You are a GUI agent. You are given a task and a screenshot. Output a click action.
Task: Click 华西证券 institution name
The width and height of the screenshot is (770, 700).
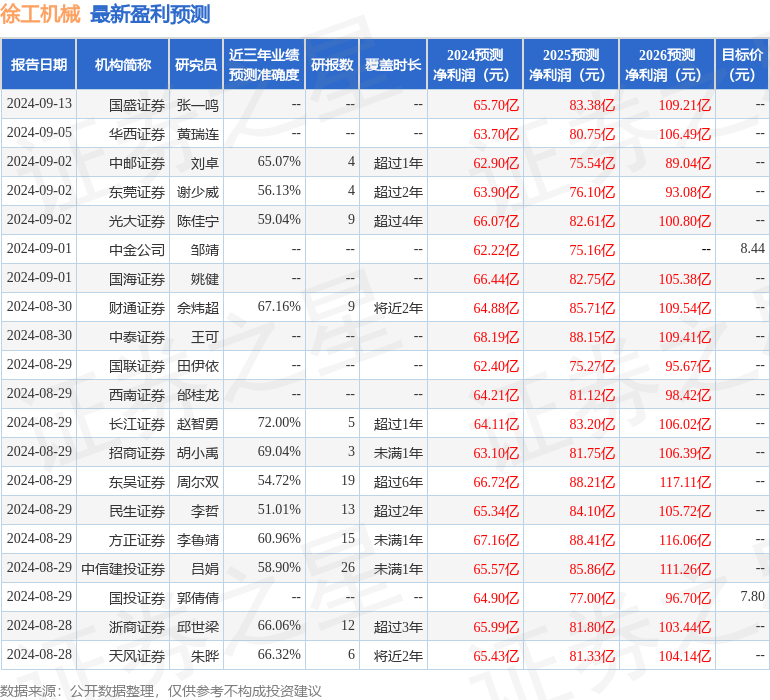pyautogui.click(x=137, y=134)
